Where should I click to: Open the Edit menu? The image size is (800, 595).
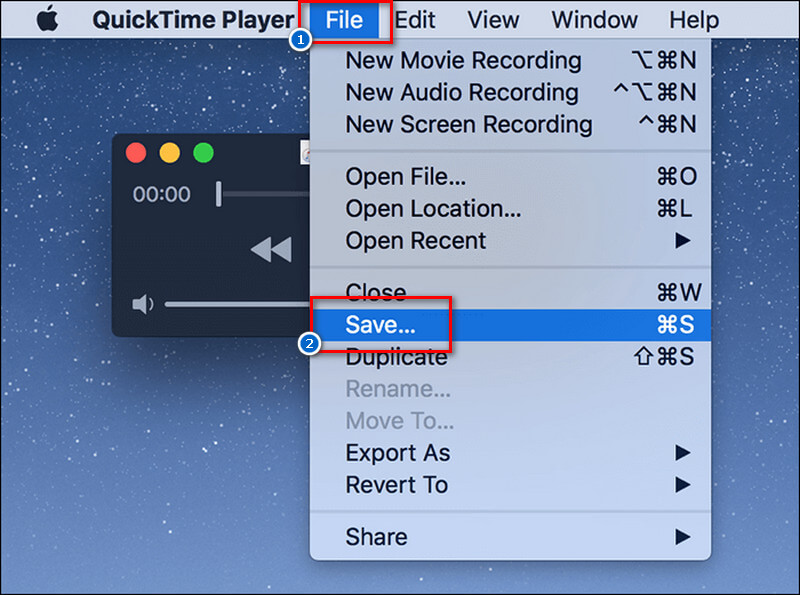(414, 19)
